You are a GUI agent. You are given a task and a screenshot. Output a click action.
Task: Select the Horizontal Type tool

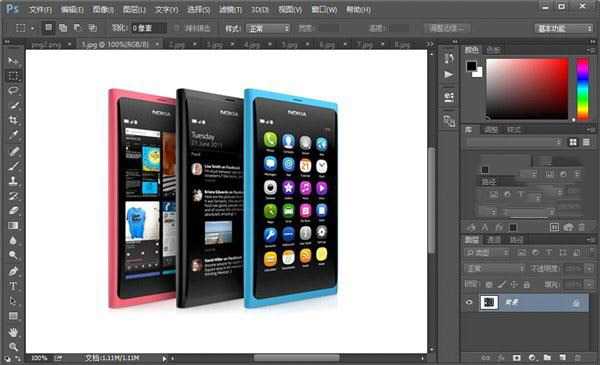tap(13, 286)
